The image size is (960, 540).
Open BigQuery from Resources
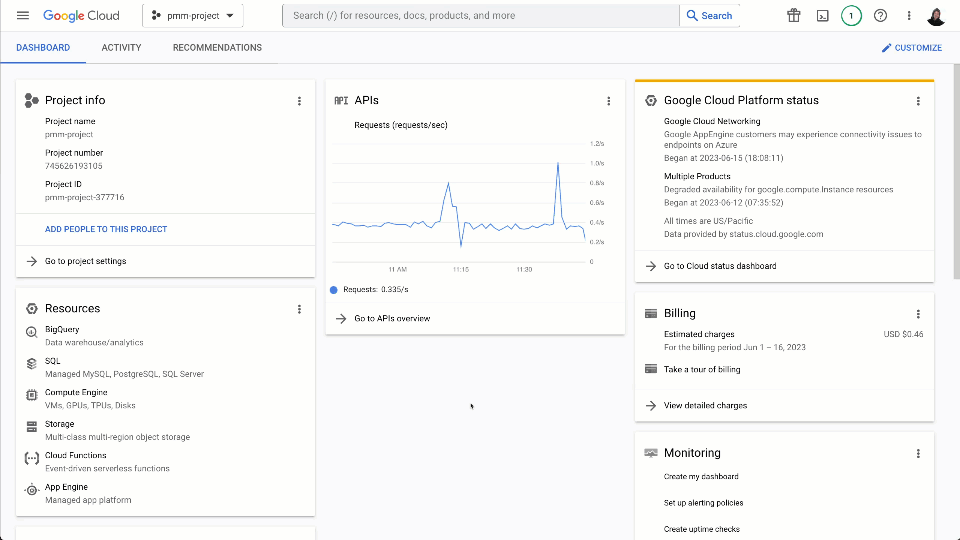(x=62, y=329)
